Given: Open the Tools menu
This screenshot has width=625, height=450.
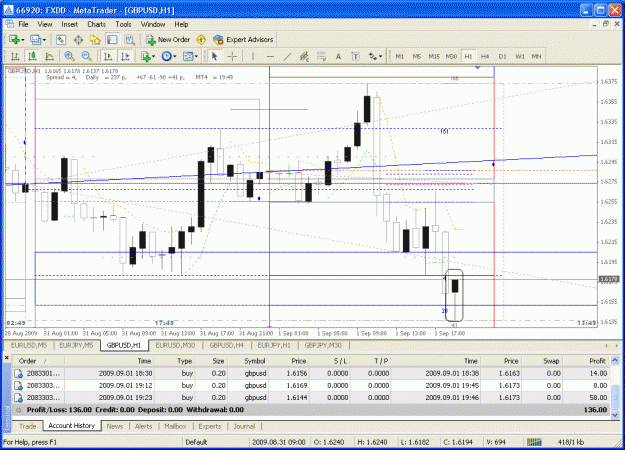Looking at the screenshot, I should pyautogui.click(x=123, y=24).
